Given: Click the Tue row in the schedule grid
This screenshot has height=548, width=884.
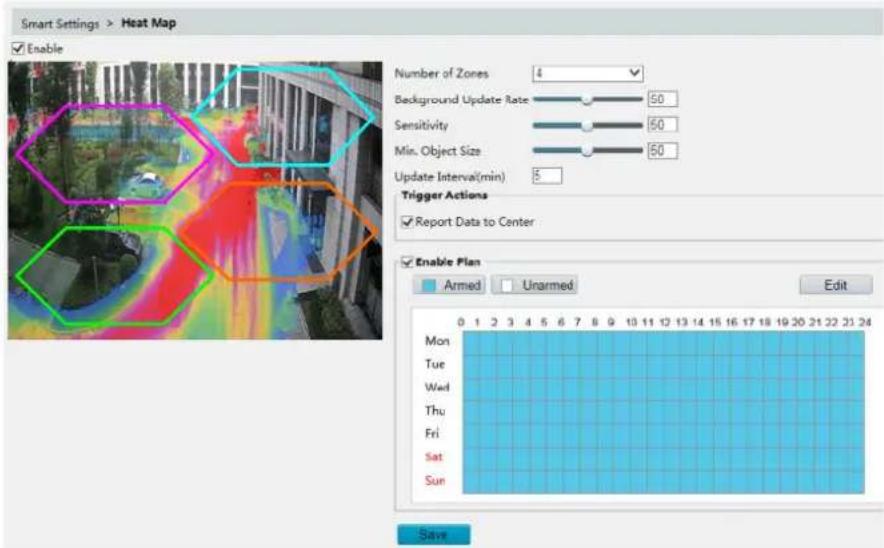Looking at the screenshot, I should click(664, 366).
